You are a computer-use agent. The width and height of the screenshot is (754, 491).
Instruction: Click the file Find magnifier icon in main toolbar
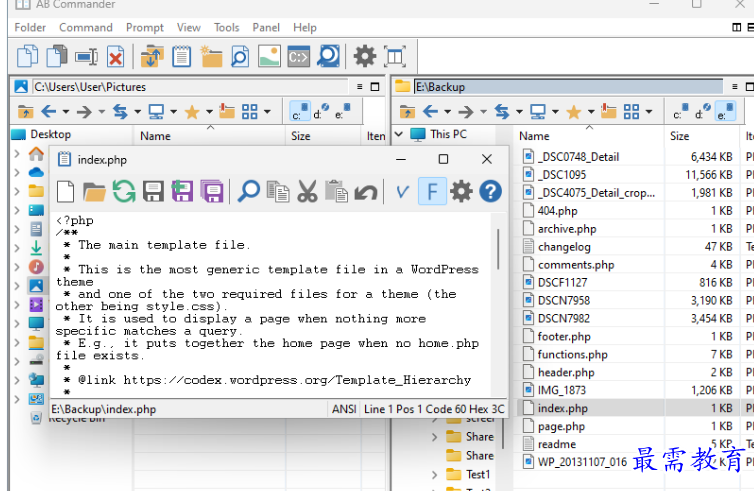coord(240,56)
